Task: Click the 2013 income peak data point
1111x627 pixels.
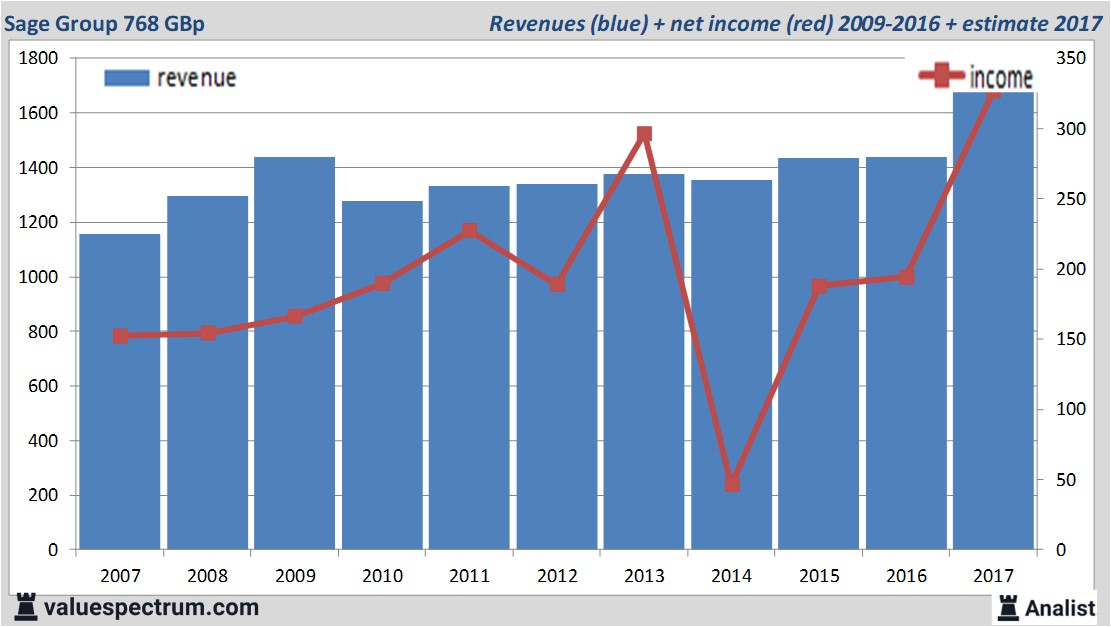Action: click(644, 134)
